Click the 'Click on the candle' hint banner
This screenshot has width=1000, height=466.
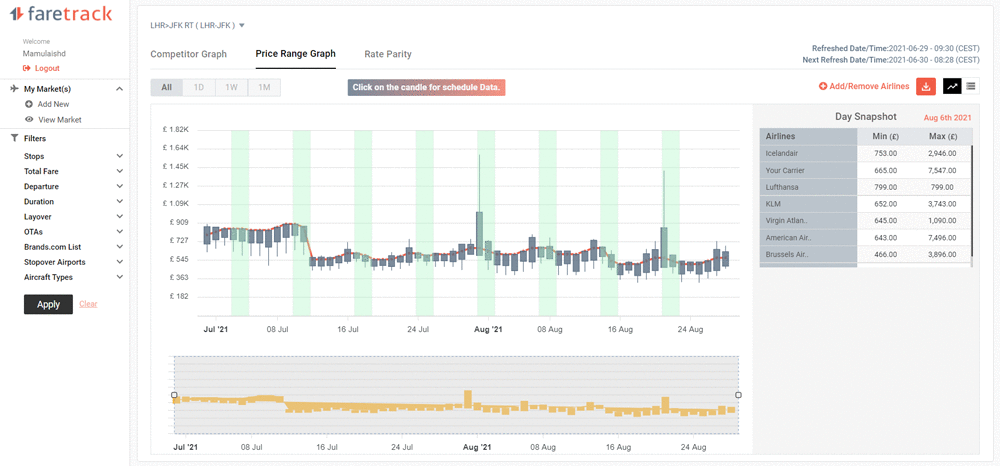click(x=426, y=87)
